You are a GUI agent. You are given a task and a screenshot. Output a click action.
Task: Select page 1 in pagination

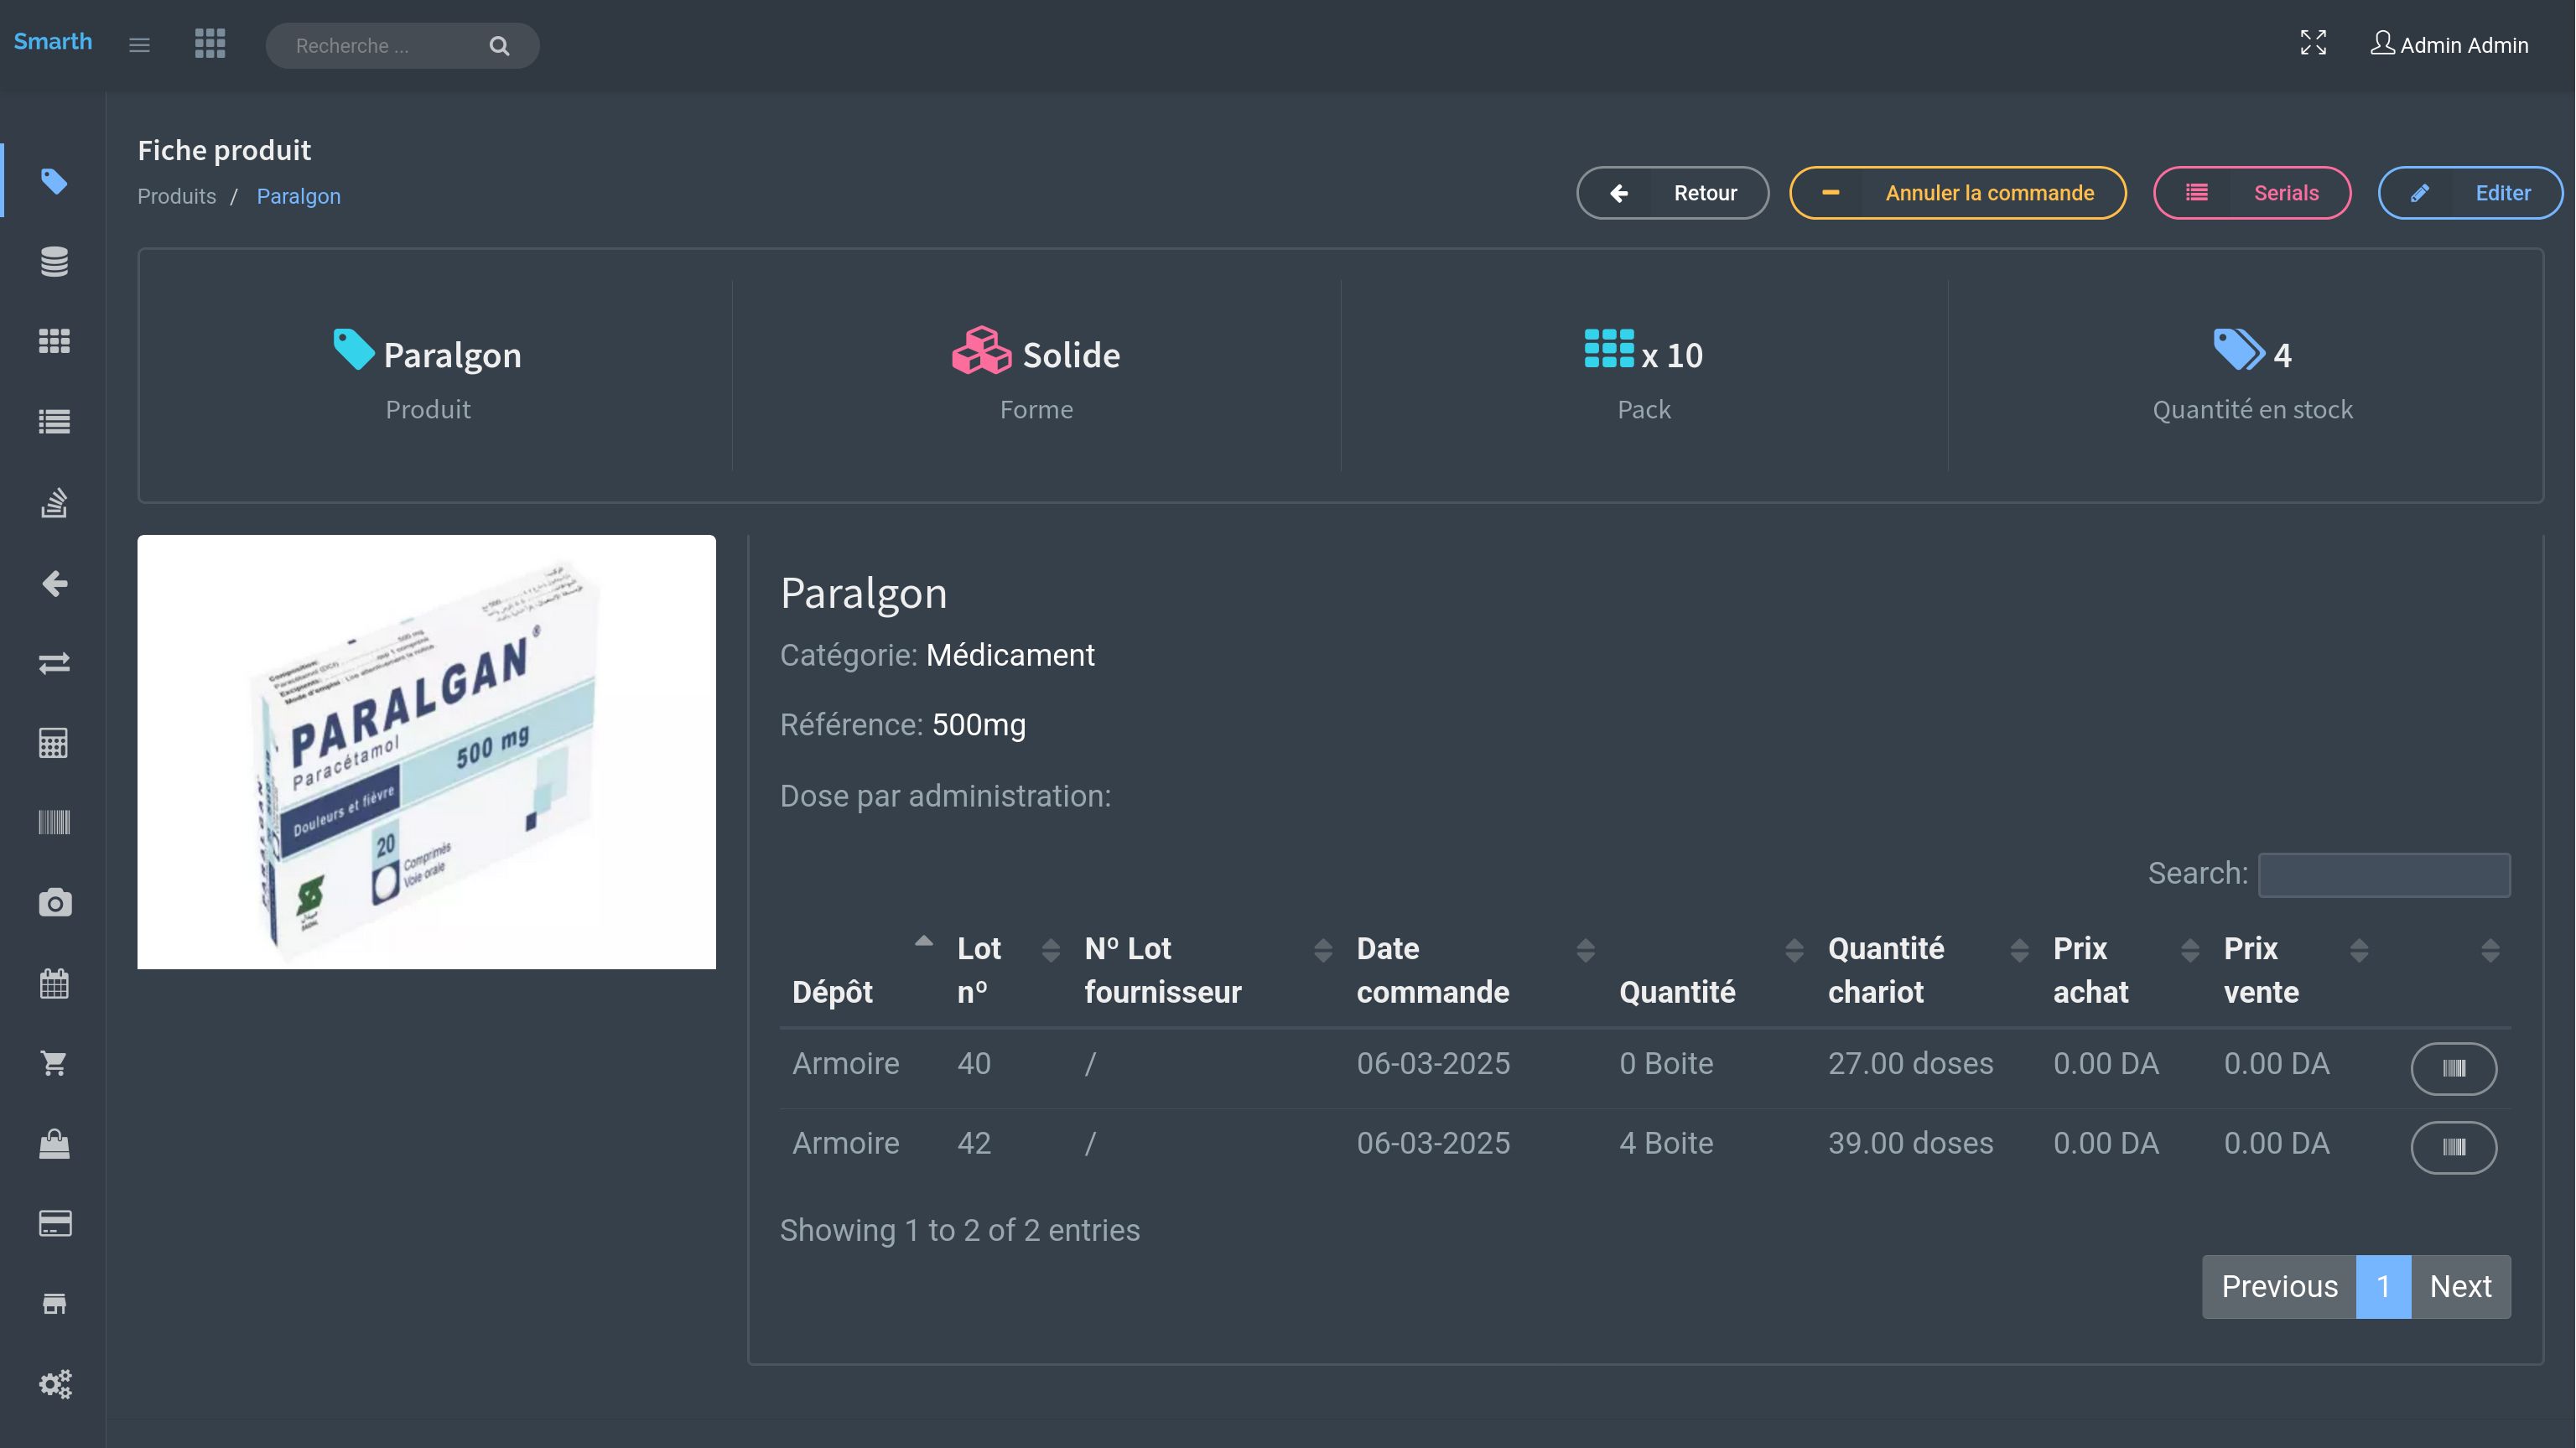pos(2384,1286)
